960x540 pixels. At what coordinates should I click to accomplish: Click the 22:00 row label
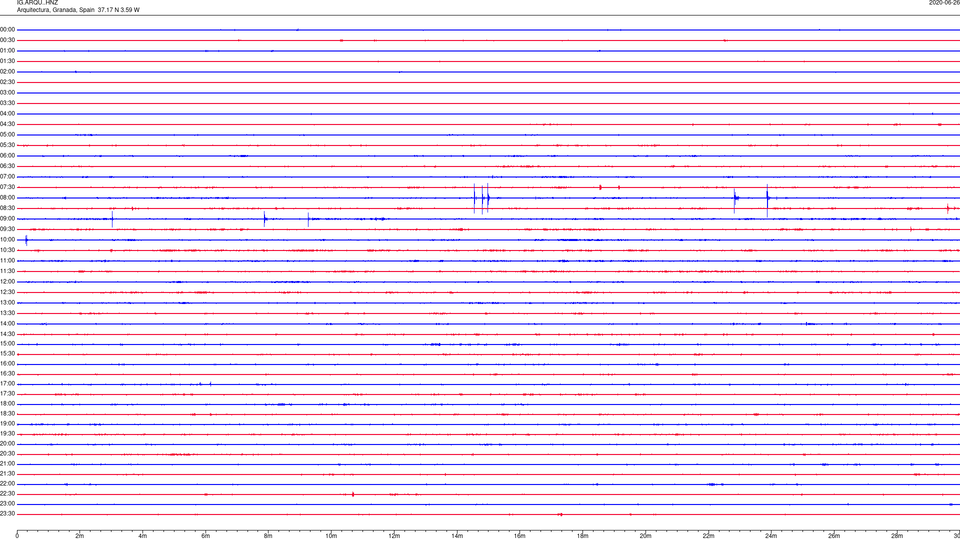[x=7, y=484]
